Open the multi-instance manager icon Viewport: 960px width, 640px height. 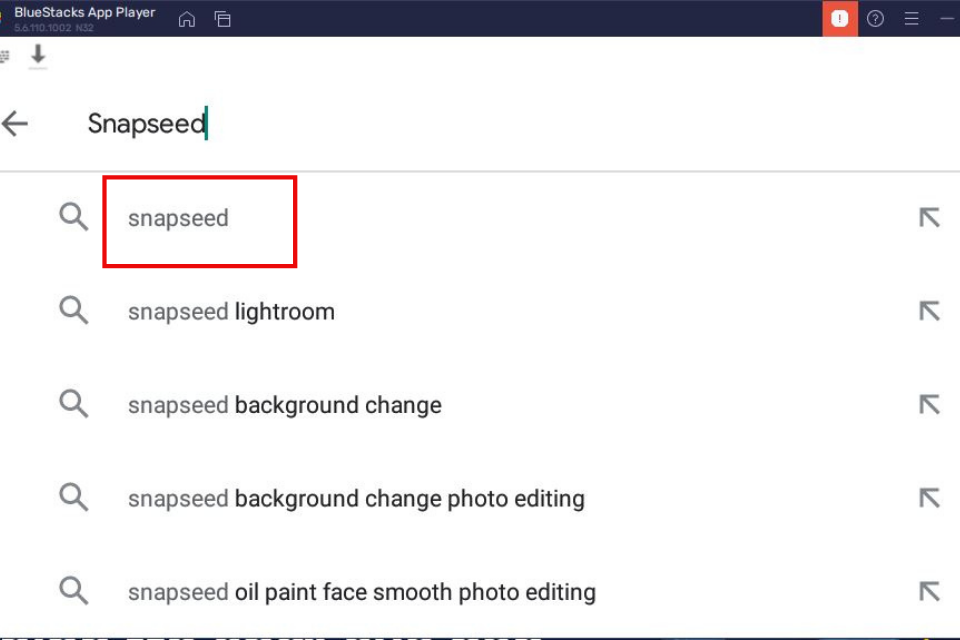click(222, 18)
